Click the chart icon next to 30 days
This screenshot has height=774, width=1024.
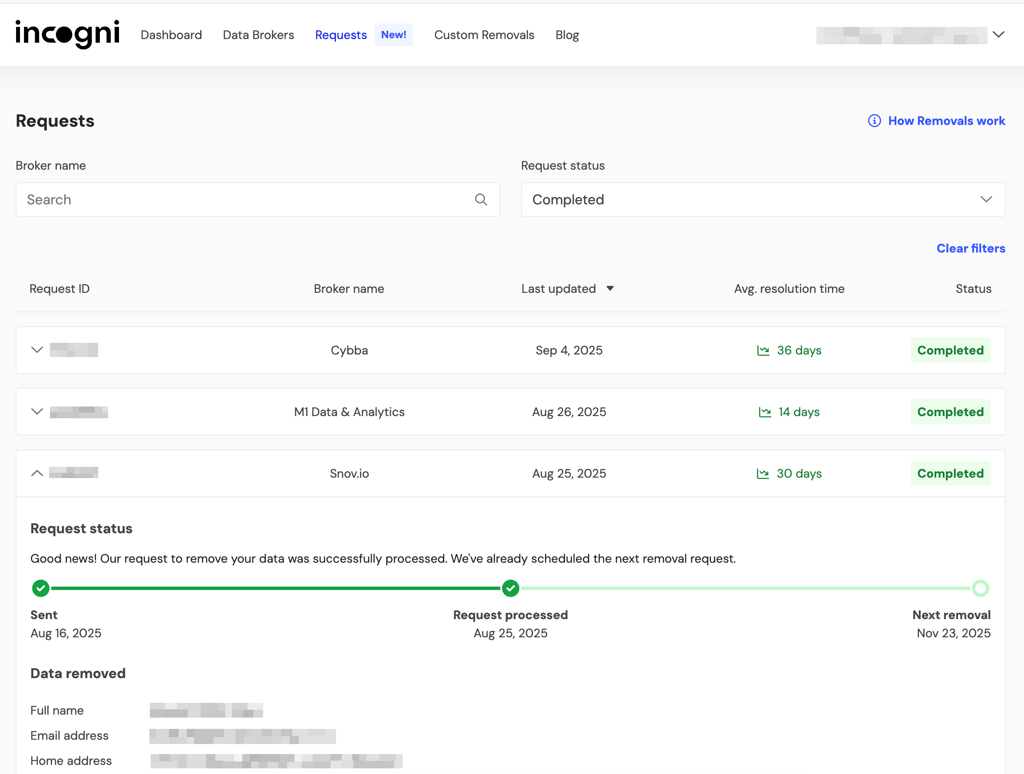point(763,474)
